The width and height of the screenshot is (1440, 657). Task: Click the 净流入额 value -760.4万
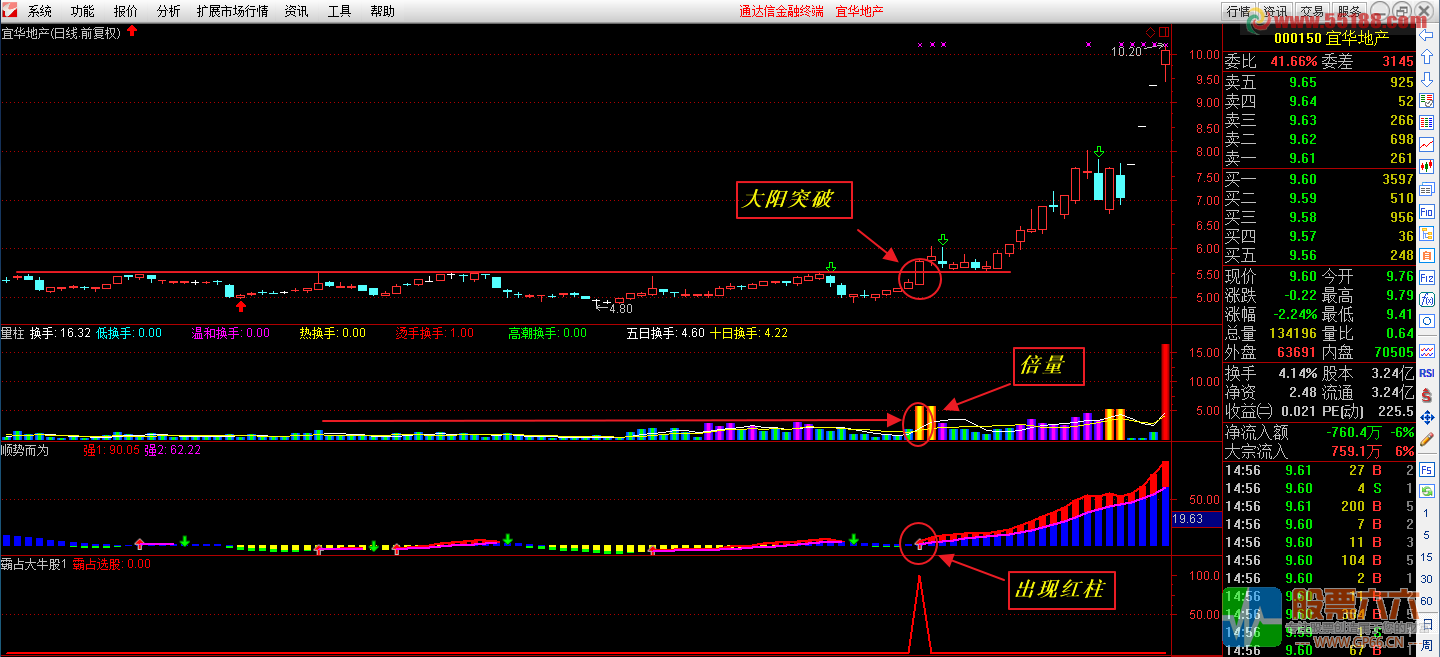[1352, 432]
